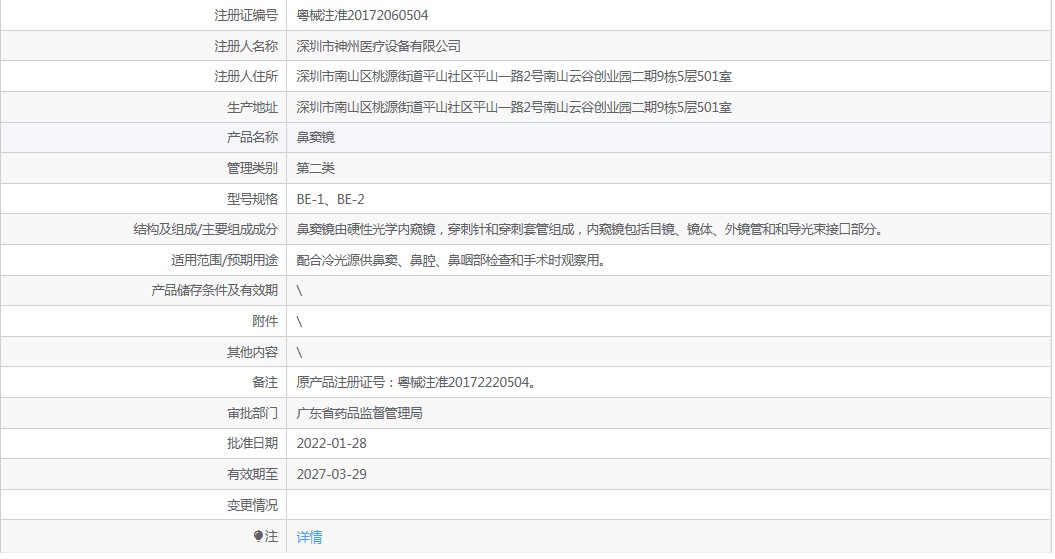Click the 审批部门 row label

tap(252, 413)
